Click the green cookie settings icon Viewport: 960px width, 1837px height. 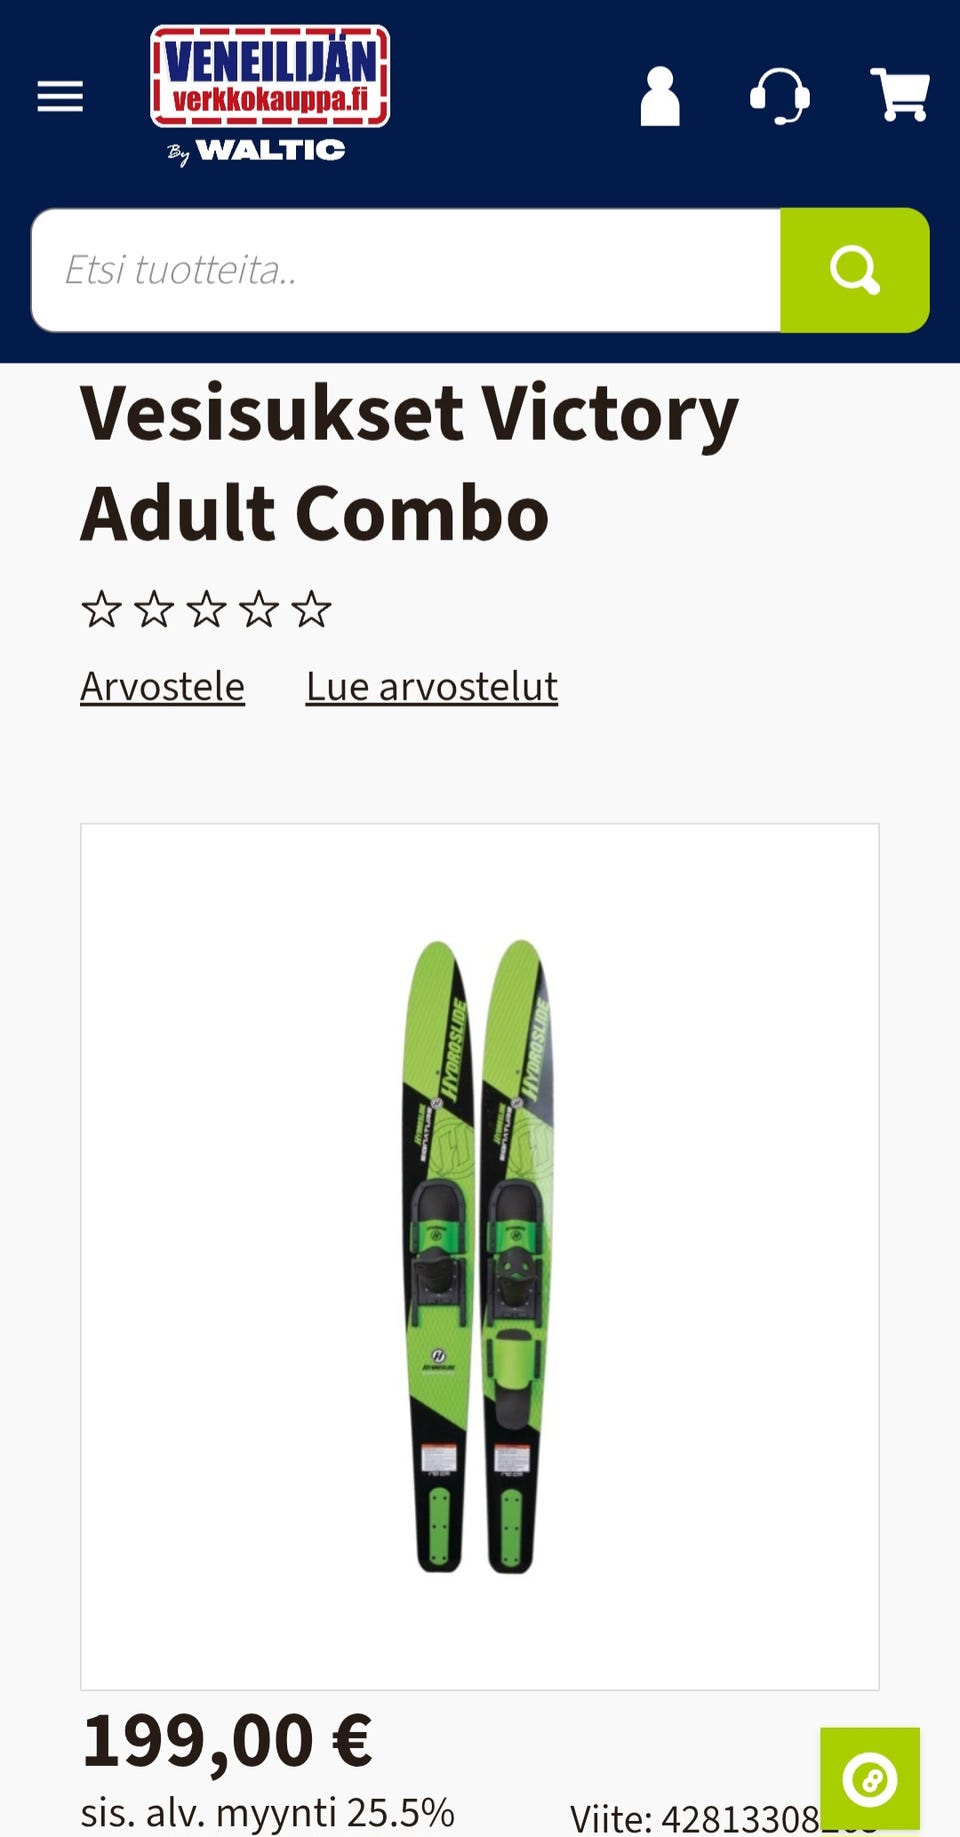(870, 1779)
